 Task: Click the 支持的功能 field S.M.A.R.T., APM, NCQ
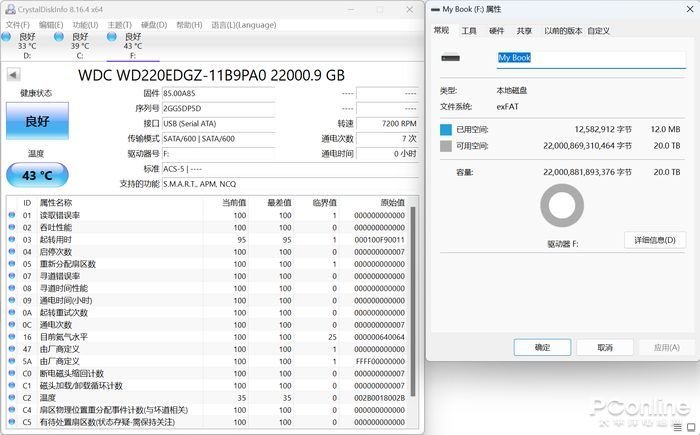pyautogui.click(x=290, y=184)
